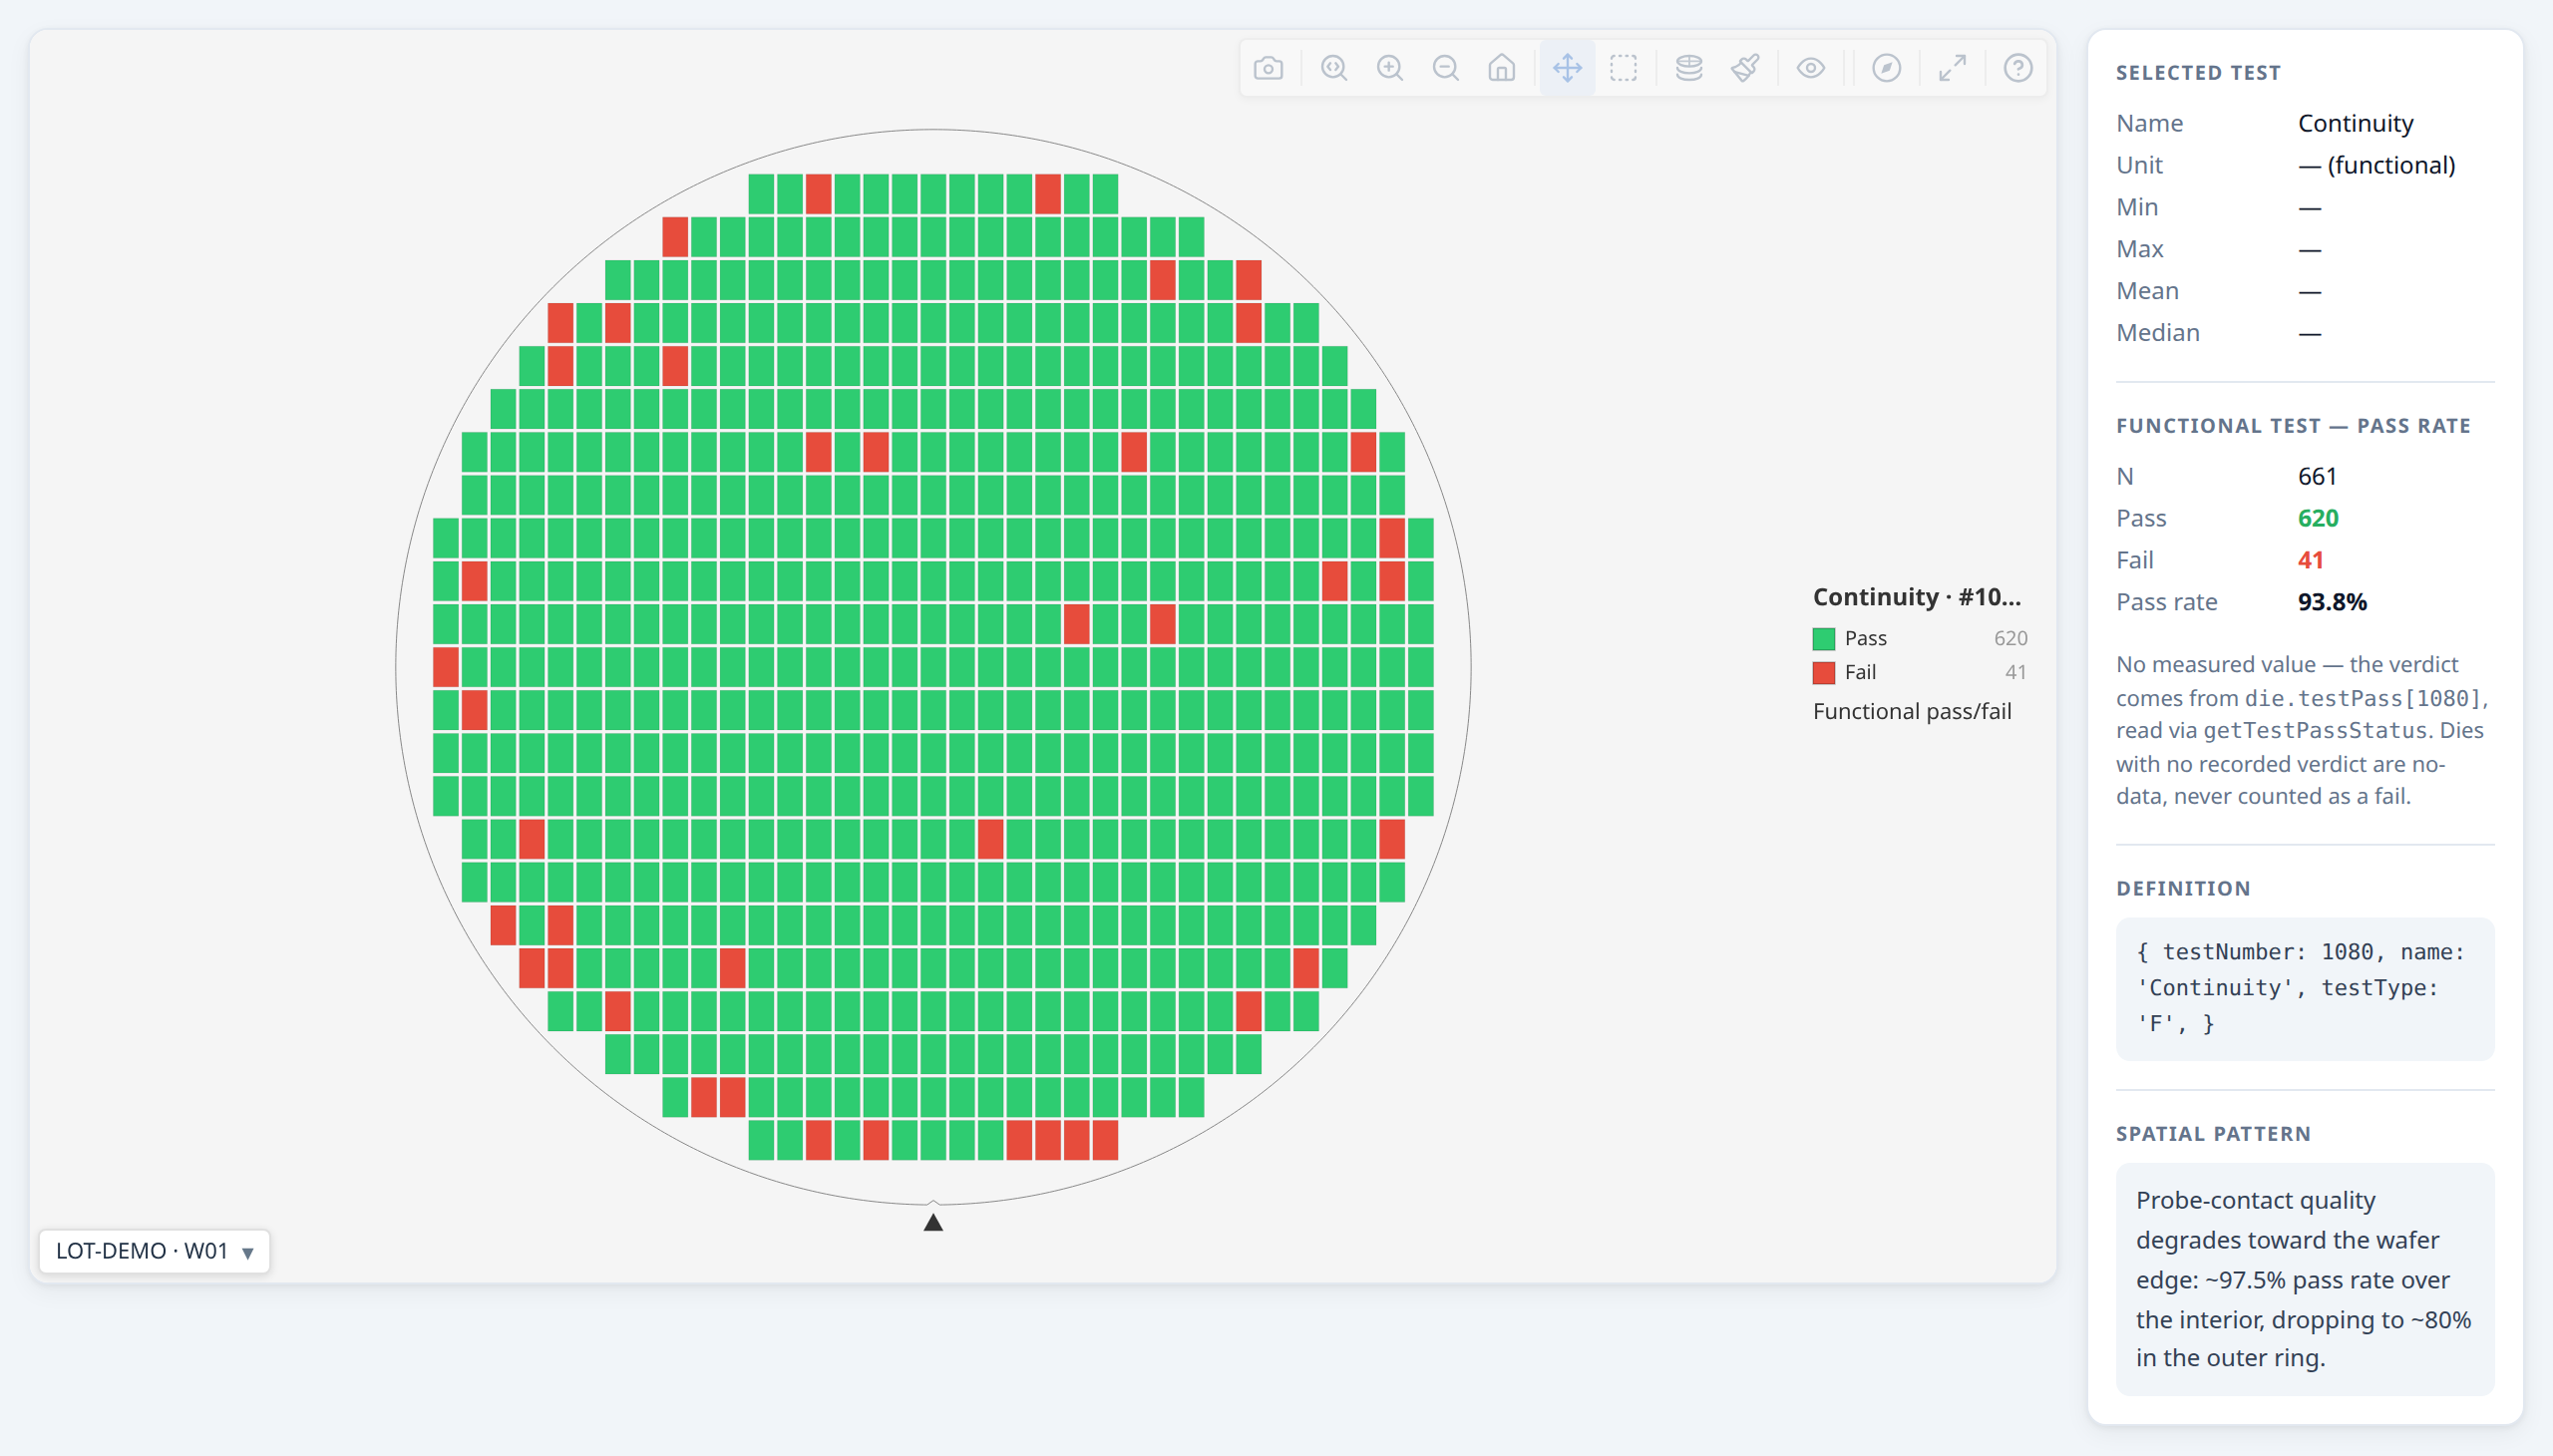The image size is (2553, 1456).
Task: Click the testNumber 1080 definition code block
Action: (2305, 988)
